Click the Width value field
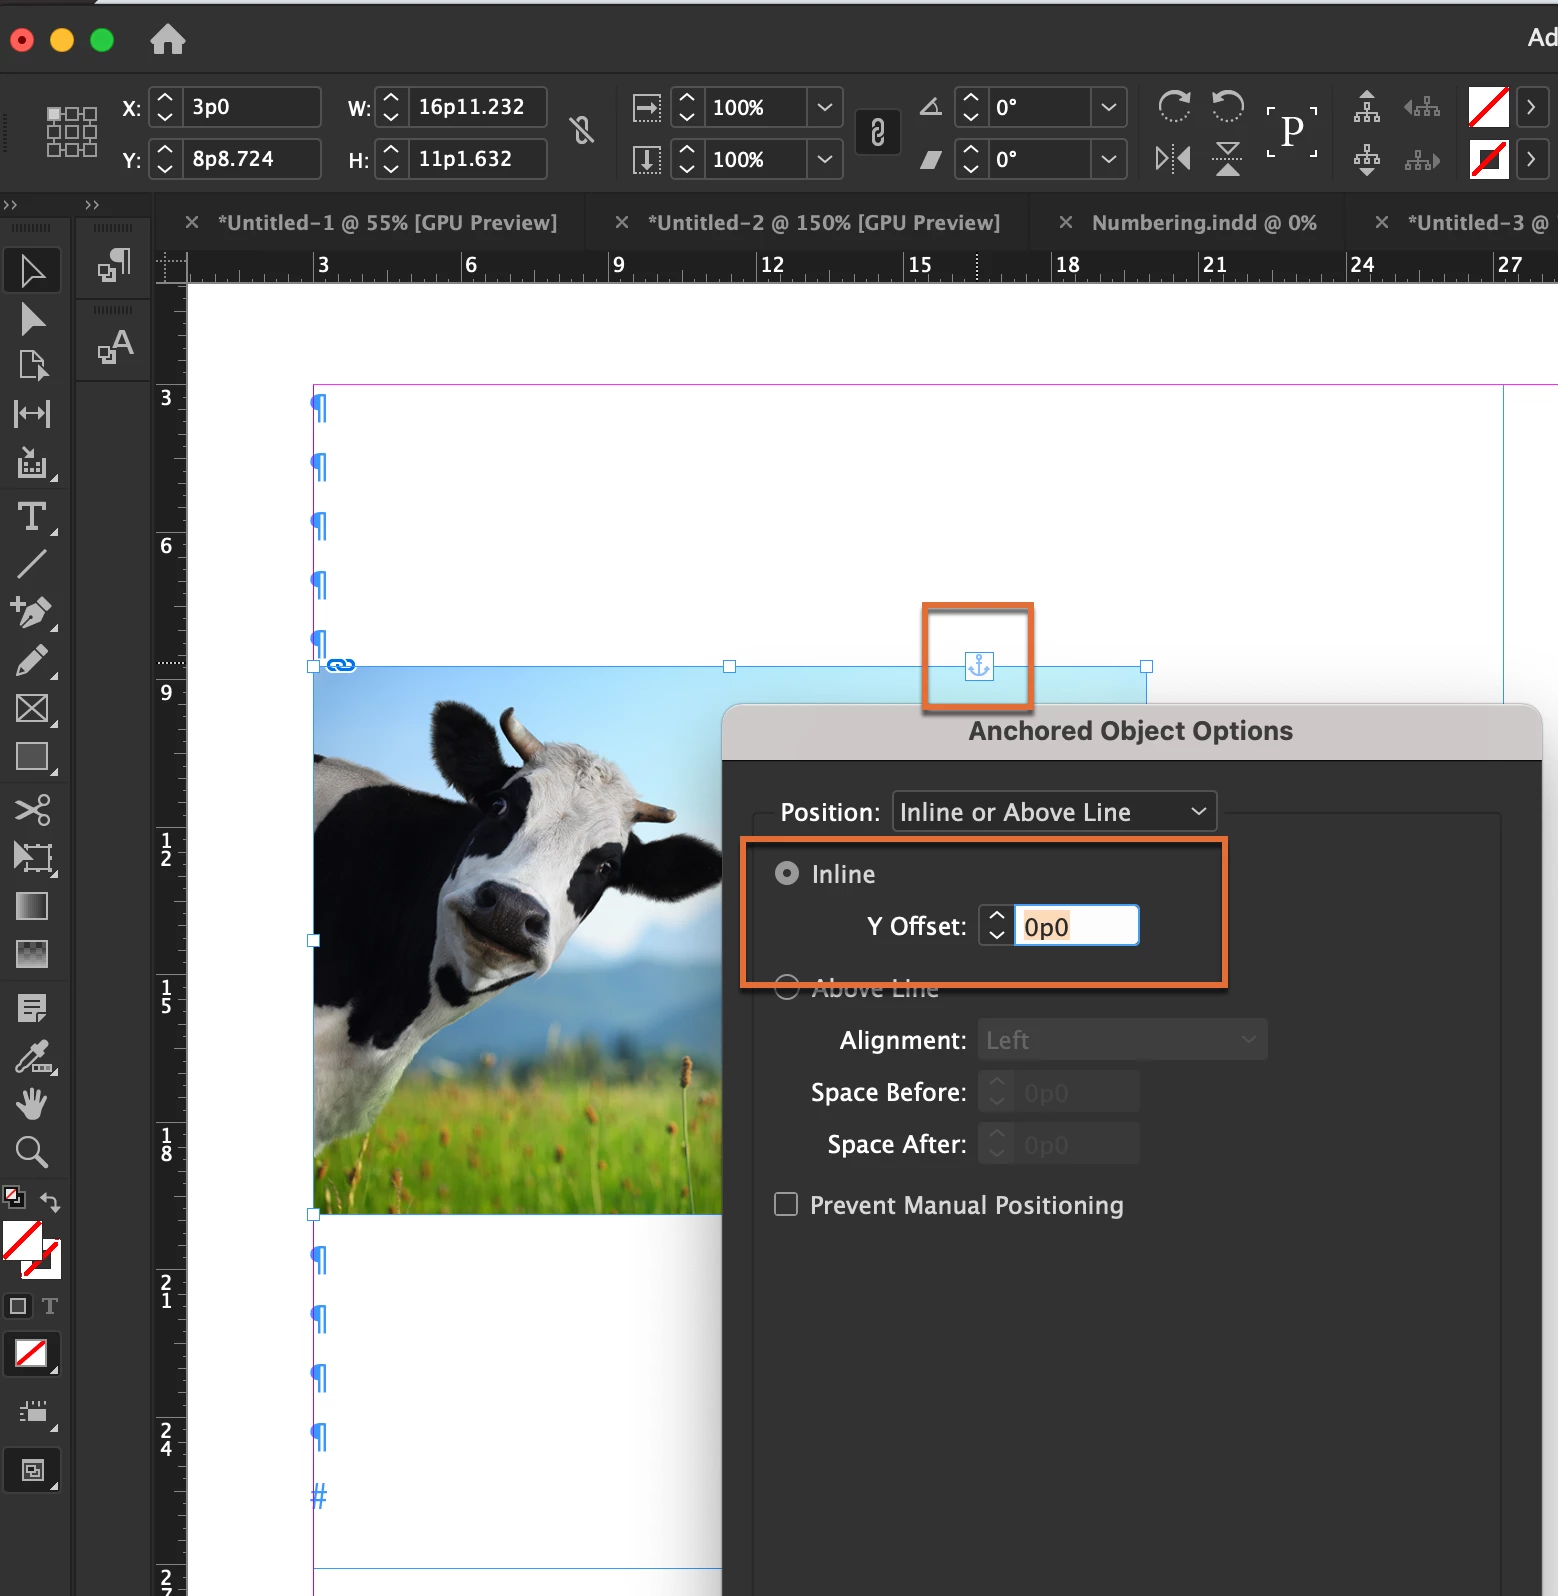This screenshot has width=1558, height=1596. click(x=478, y=107)
